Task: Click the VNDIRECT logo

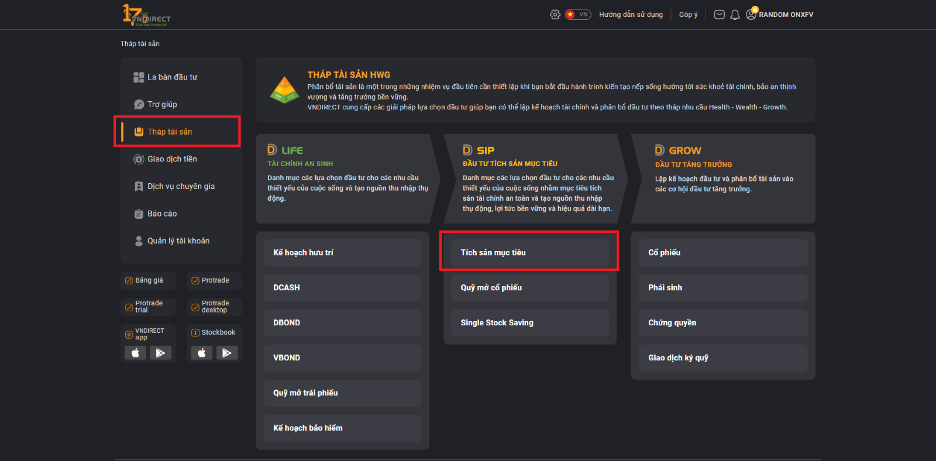Action: coord(146,14)
